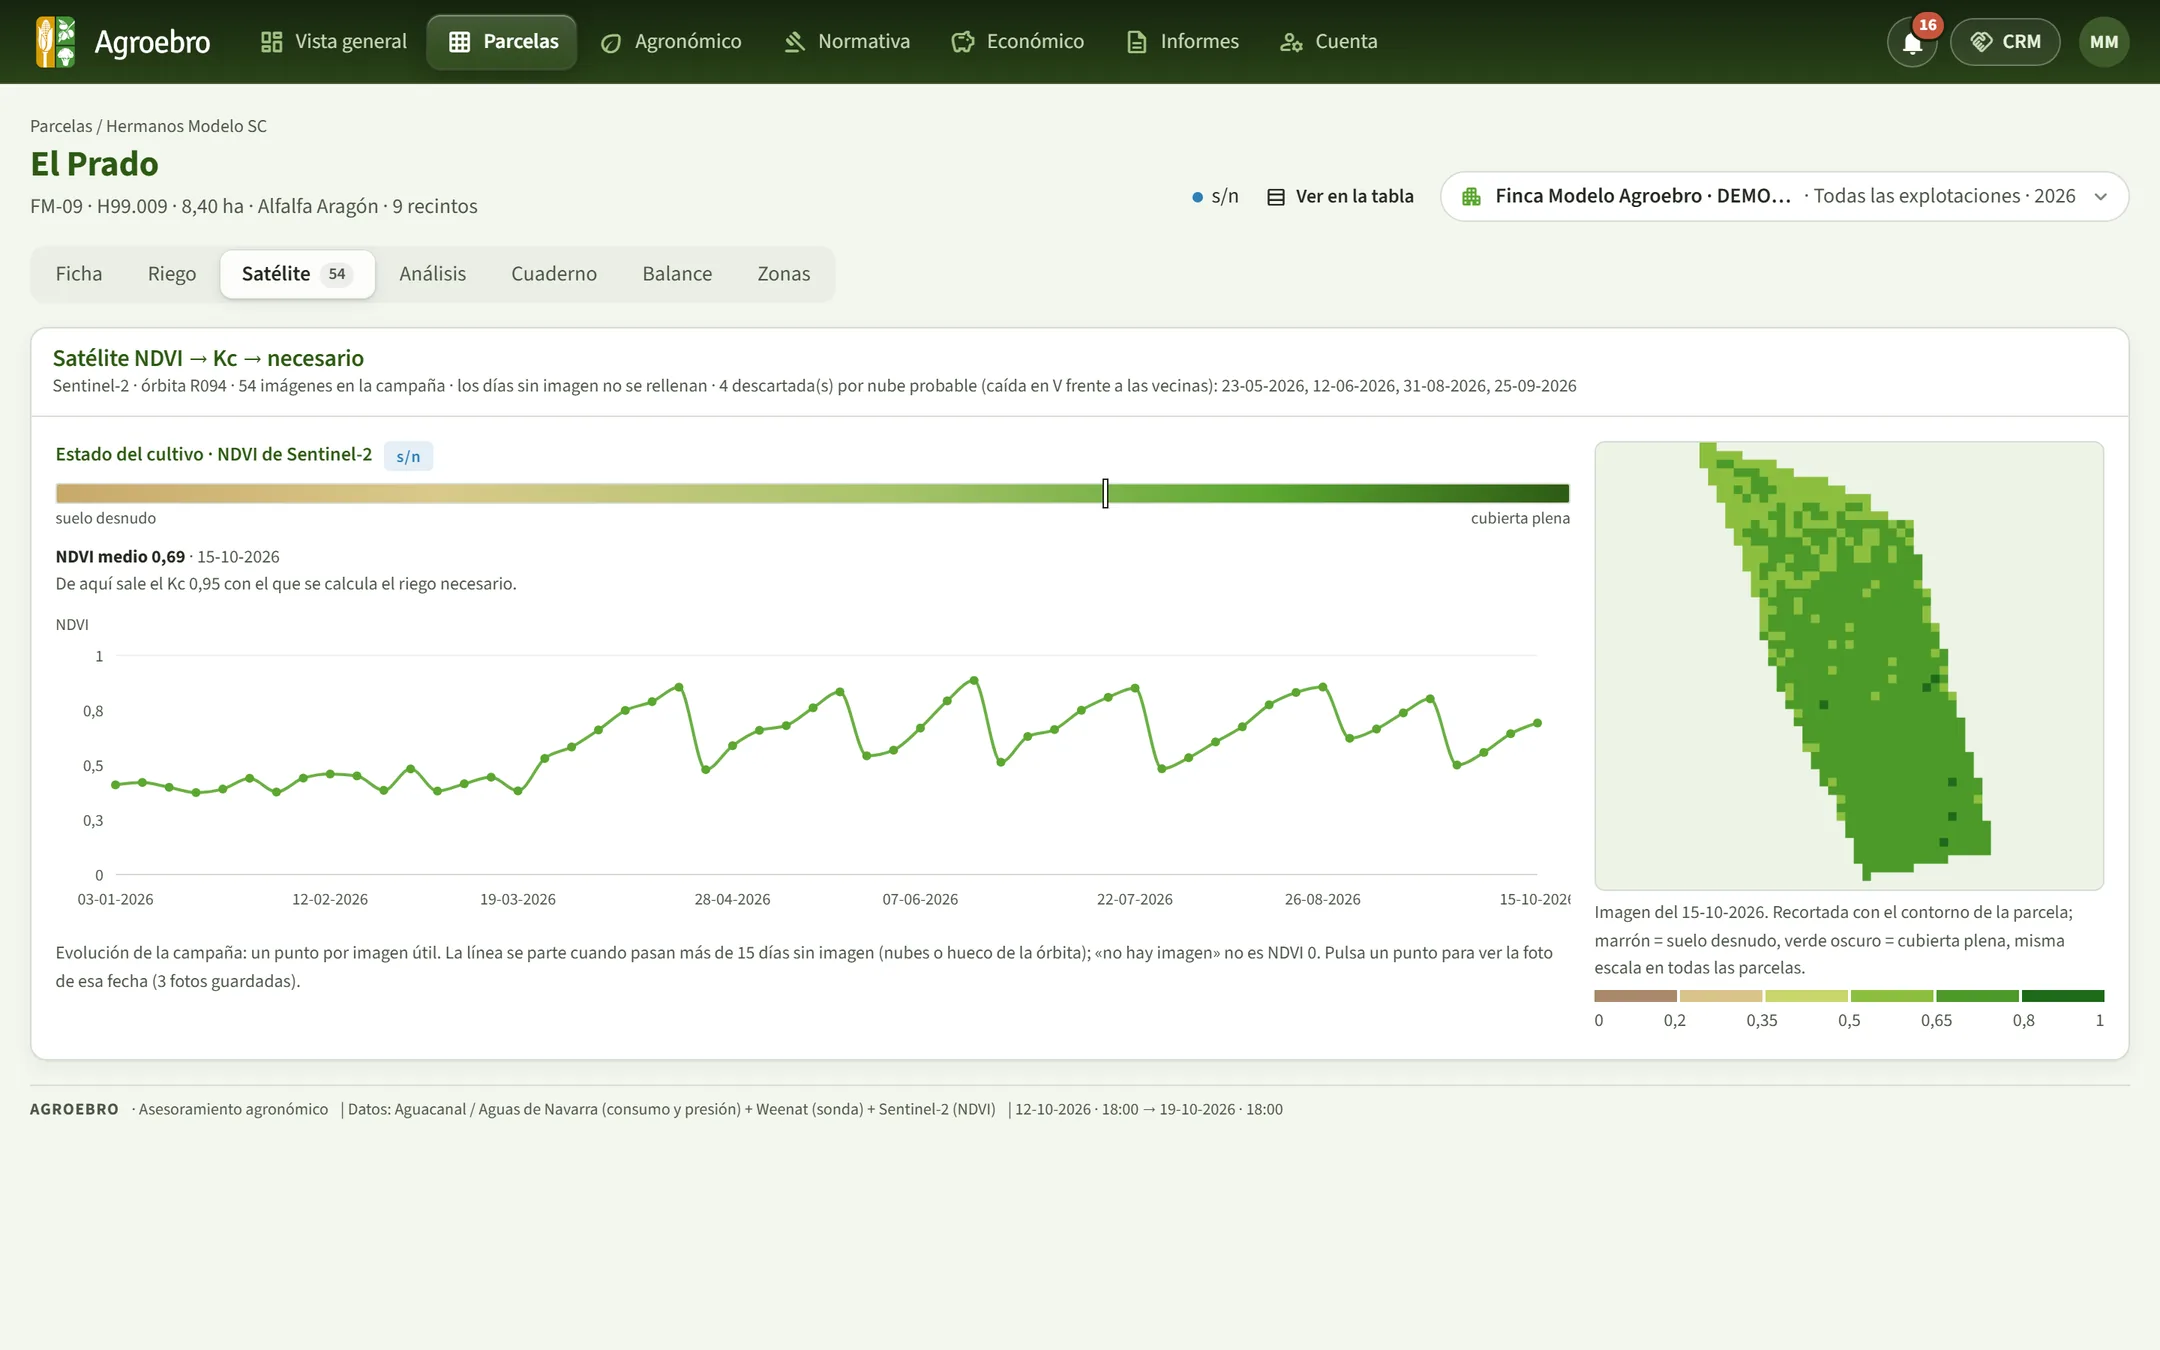Open the Balance tab
The height and width of the screenshot is (1350, 2160).
click(677, 274)
